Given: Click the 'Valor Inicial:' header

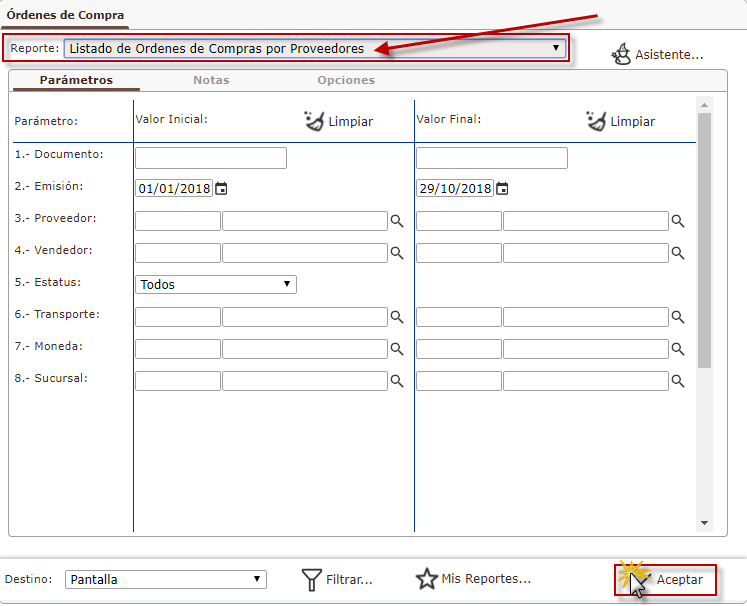Looking at the screenshot, I should (x=172, y=119).
